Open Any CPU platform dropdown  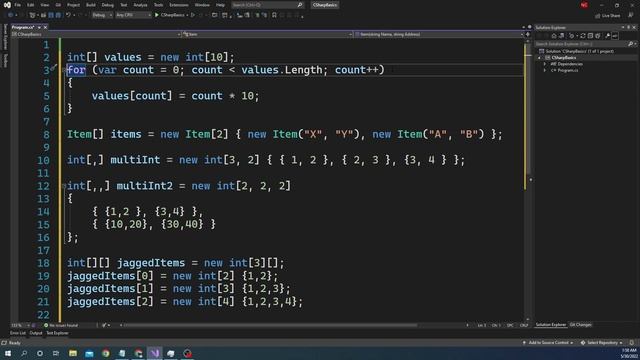click(x=133, y=15)
